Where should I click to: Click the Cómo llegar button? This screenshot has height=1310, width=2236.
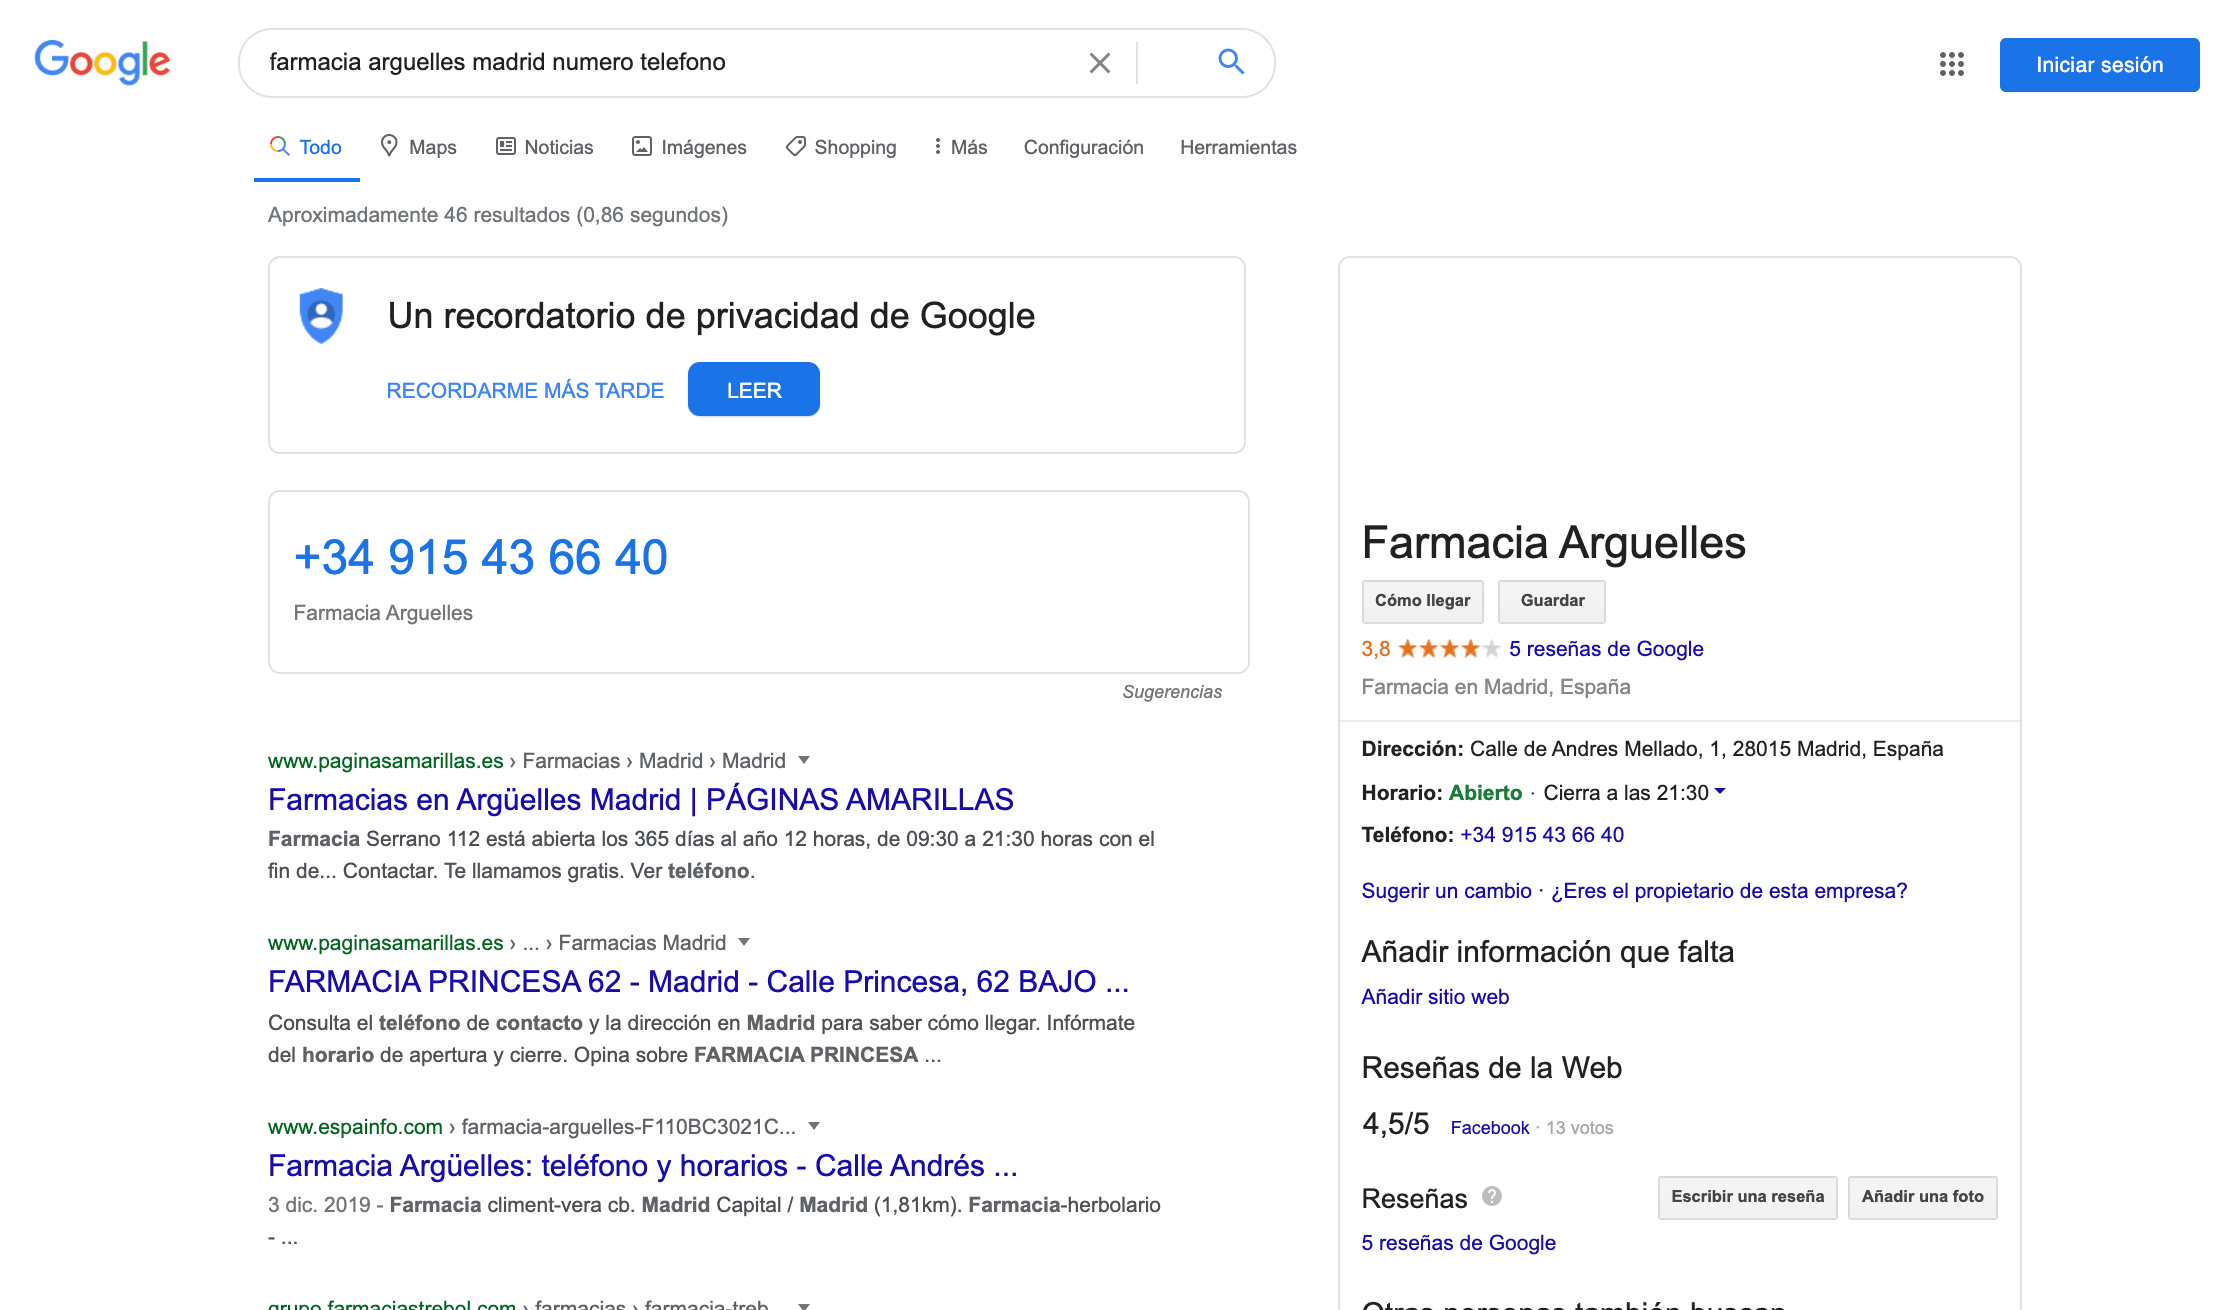1422,601
